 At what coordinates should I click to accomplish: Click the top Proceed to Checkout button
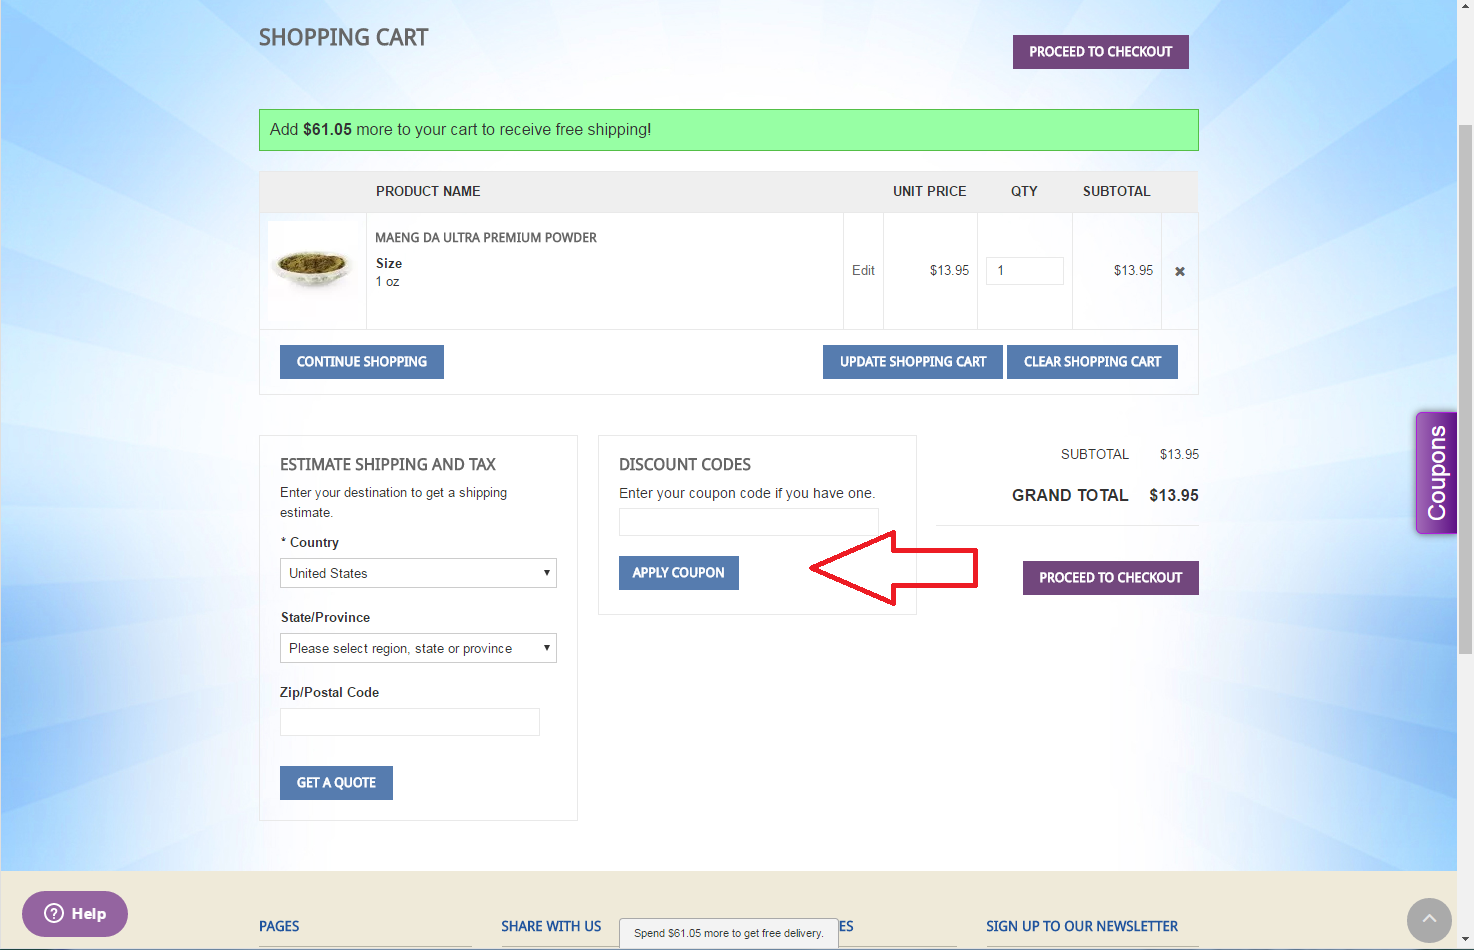click(x=1100, y=52)
